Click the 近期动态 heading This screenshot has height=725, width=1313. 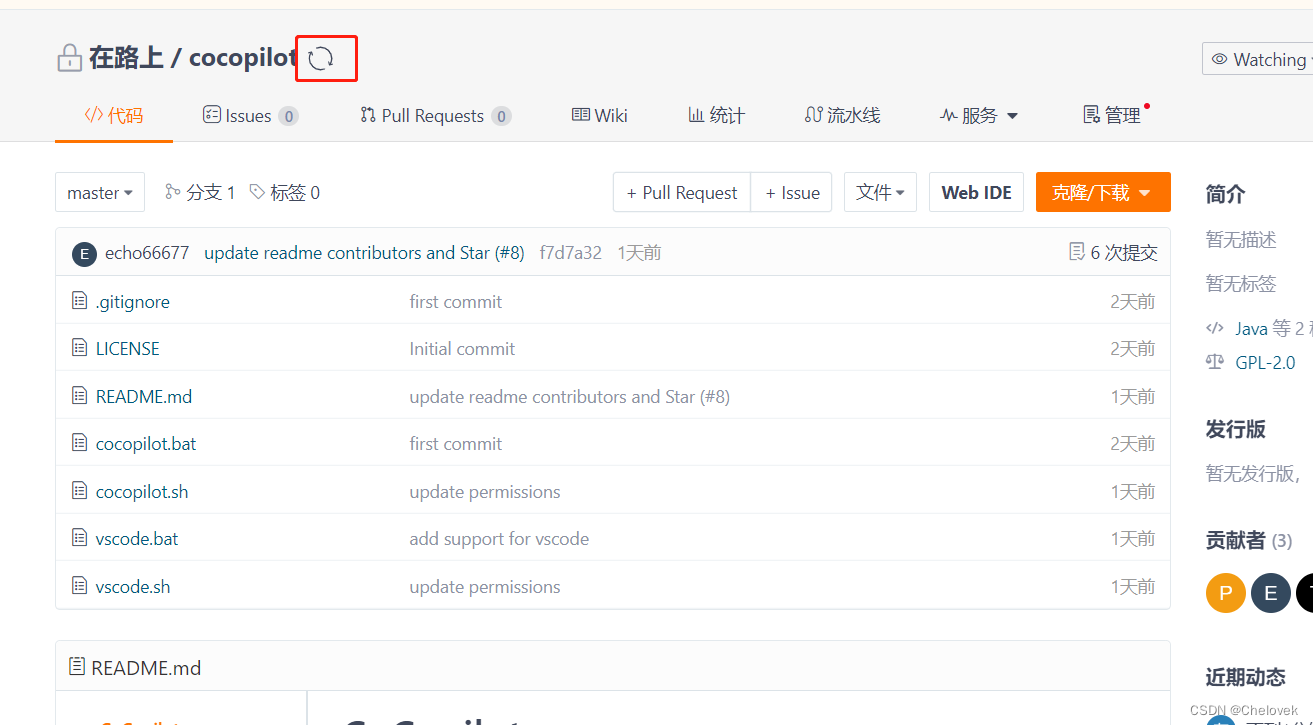point(1246,677)
